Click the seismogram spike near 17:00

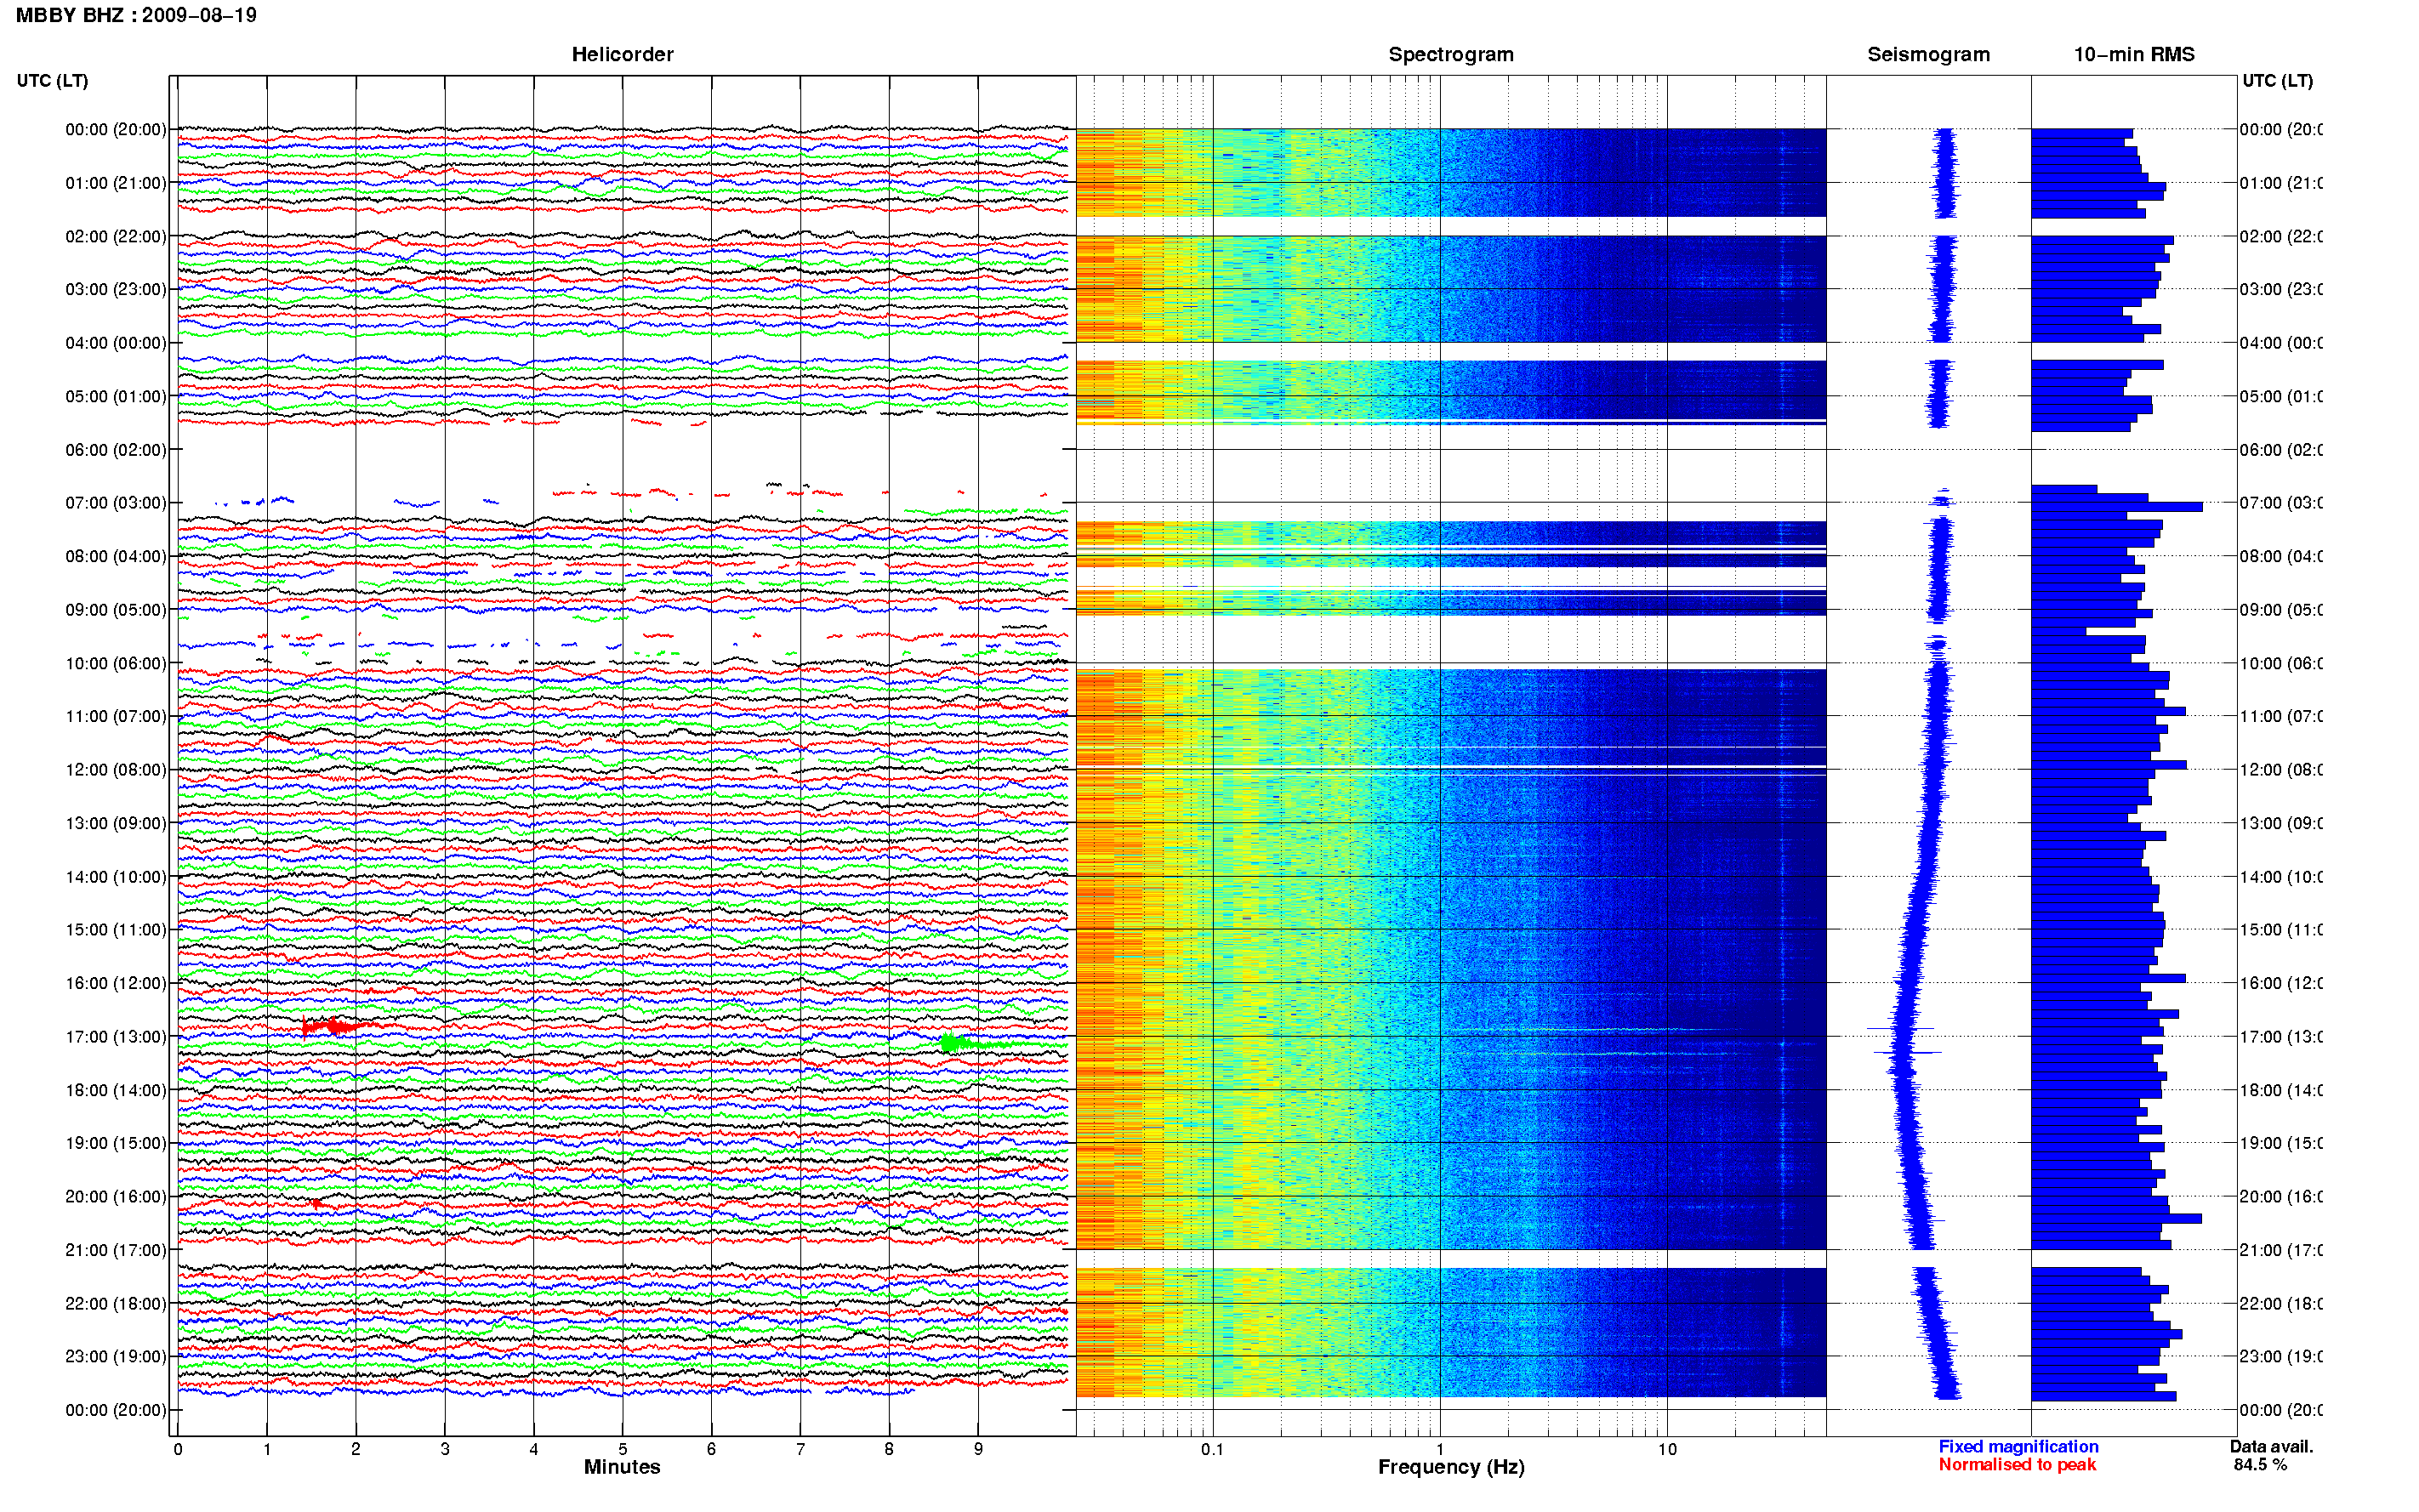coord(1901,1029)
